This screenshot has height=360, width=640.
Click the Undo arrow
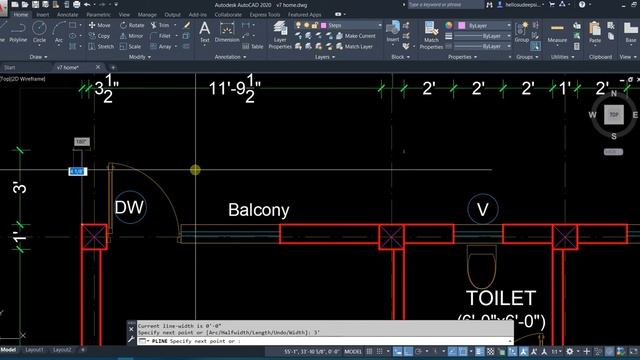[x=87, y=4]
